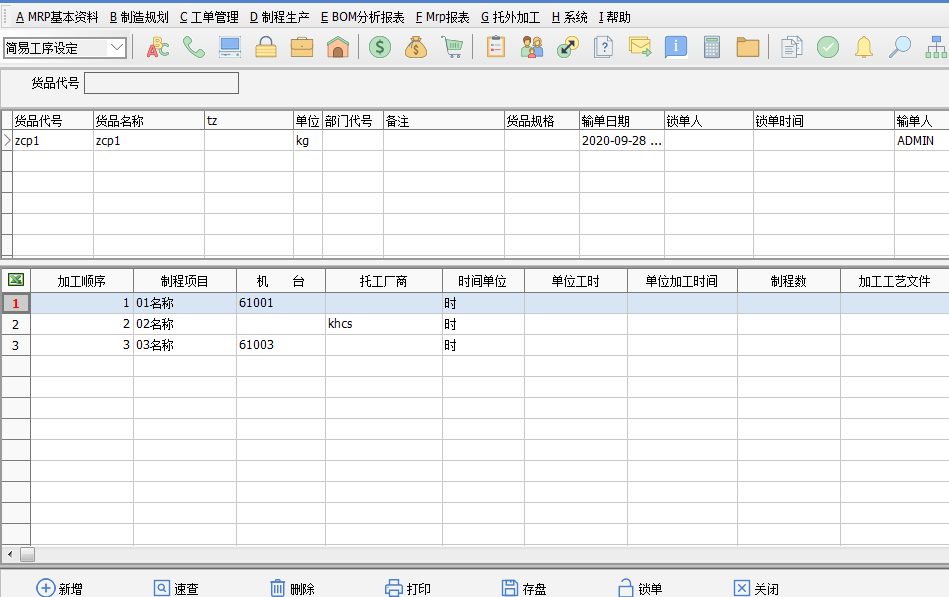The image size is (949, 597).
Task: Click the padlock toolbar icon
Action: coord(266,47)
